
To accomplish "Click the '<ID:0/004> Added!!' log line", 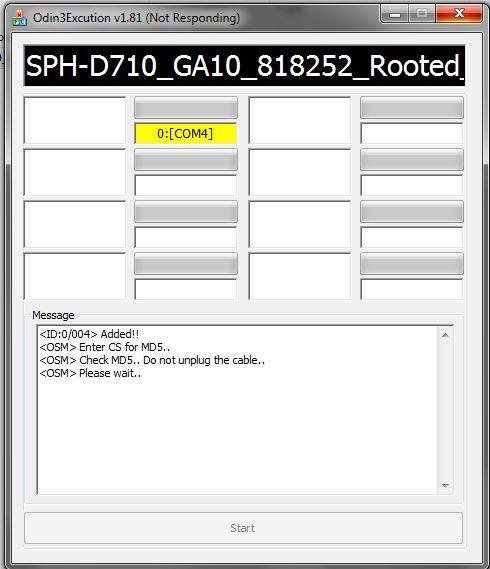I will 89,334.
